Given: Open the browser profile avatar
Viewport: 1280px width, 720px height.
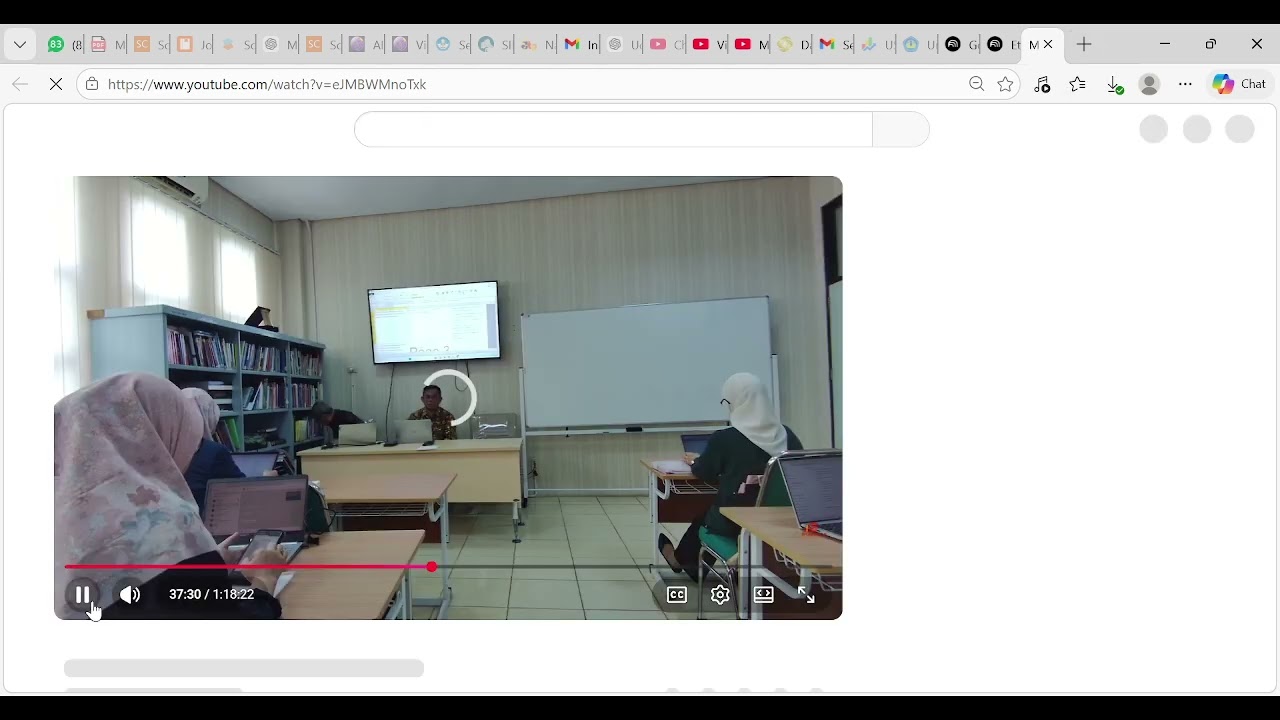Looking at the screenshot, I should (x=1149, y=84).
